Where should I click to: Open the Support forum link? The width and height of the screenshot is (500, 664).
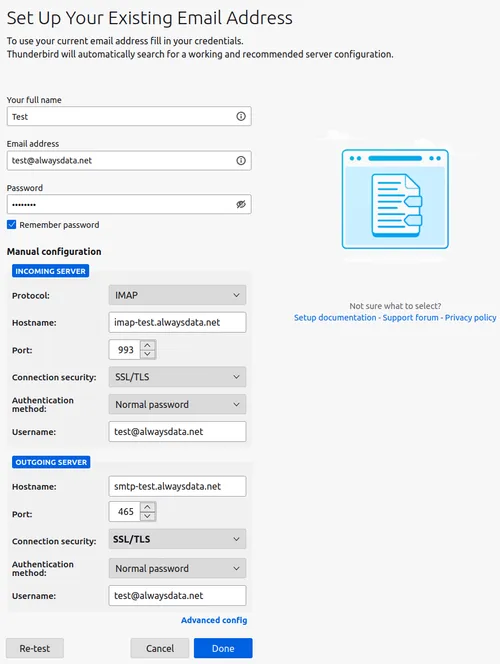coord(411,318)
